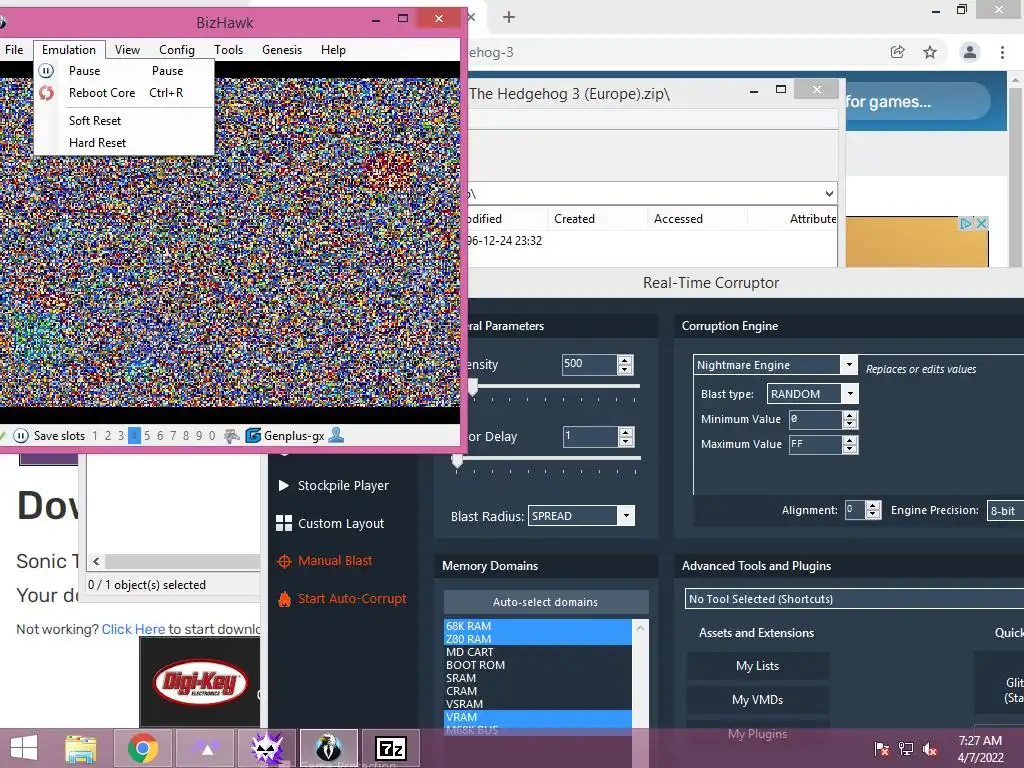Toggle VRAM memory domain
Image resolution: width=1024 pixels, height=768 pixels.
[537, 717]
